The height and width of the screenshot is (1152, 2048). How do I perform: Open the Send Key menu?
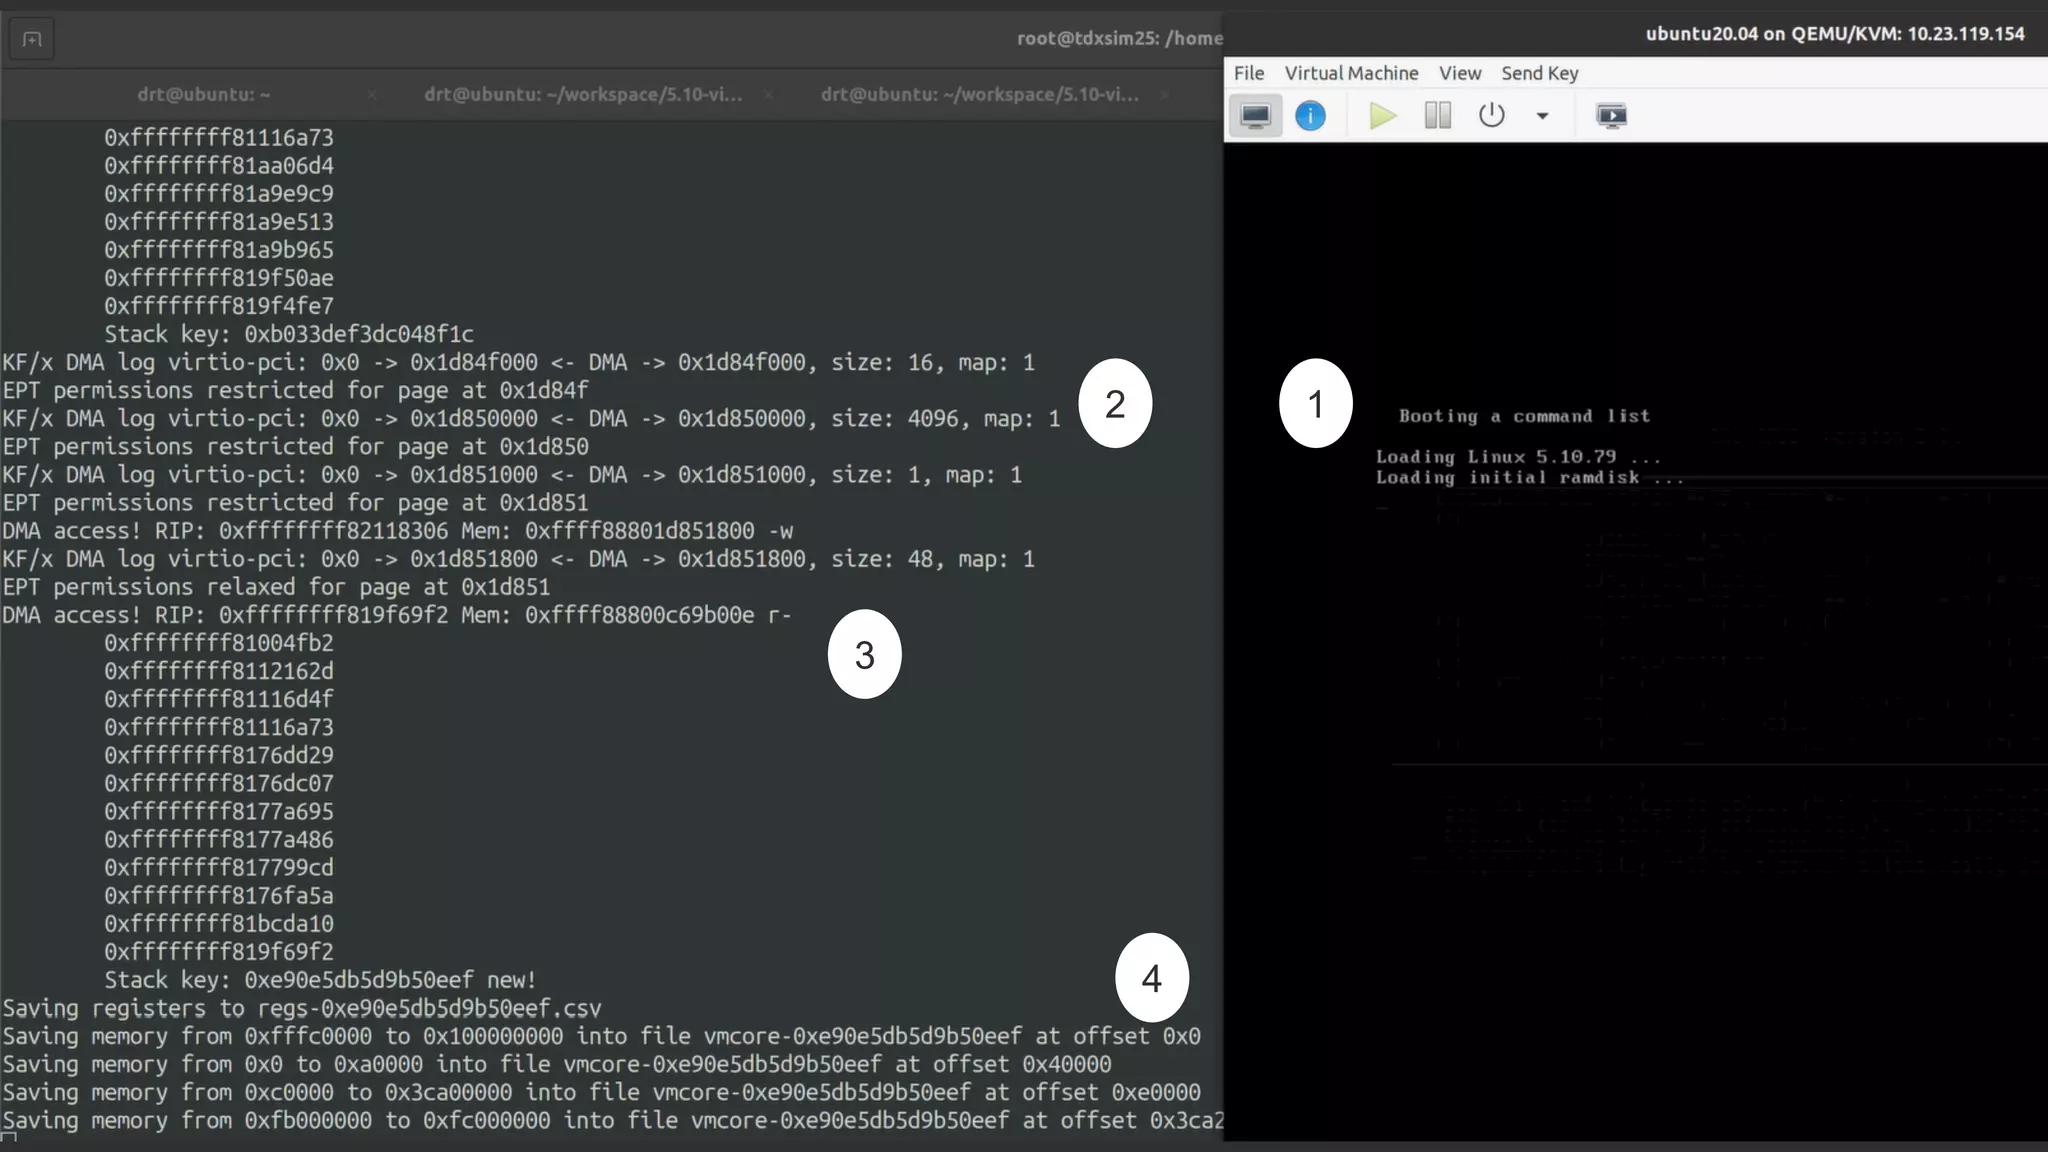1539,73
